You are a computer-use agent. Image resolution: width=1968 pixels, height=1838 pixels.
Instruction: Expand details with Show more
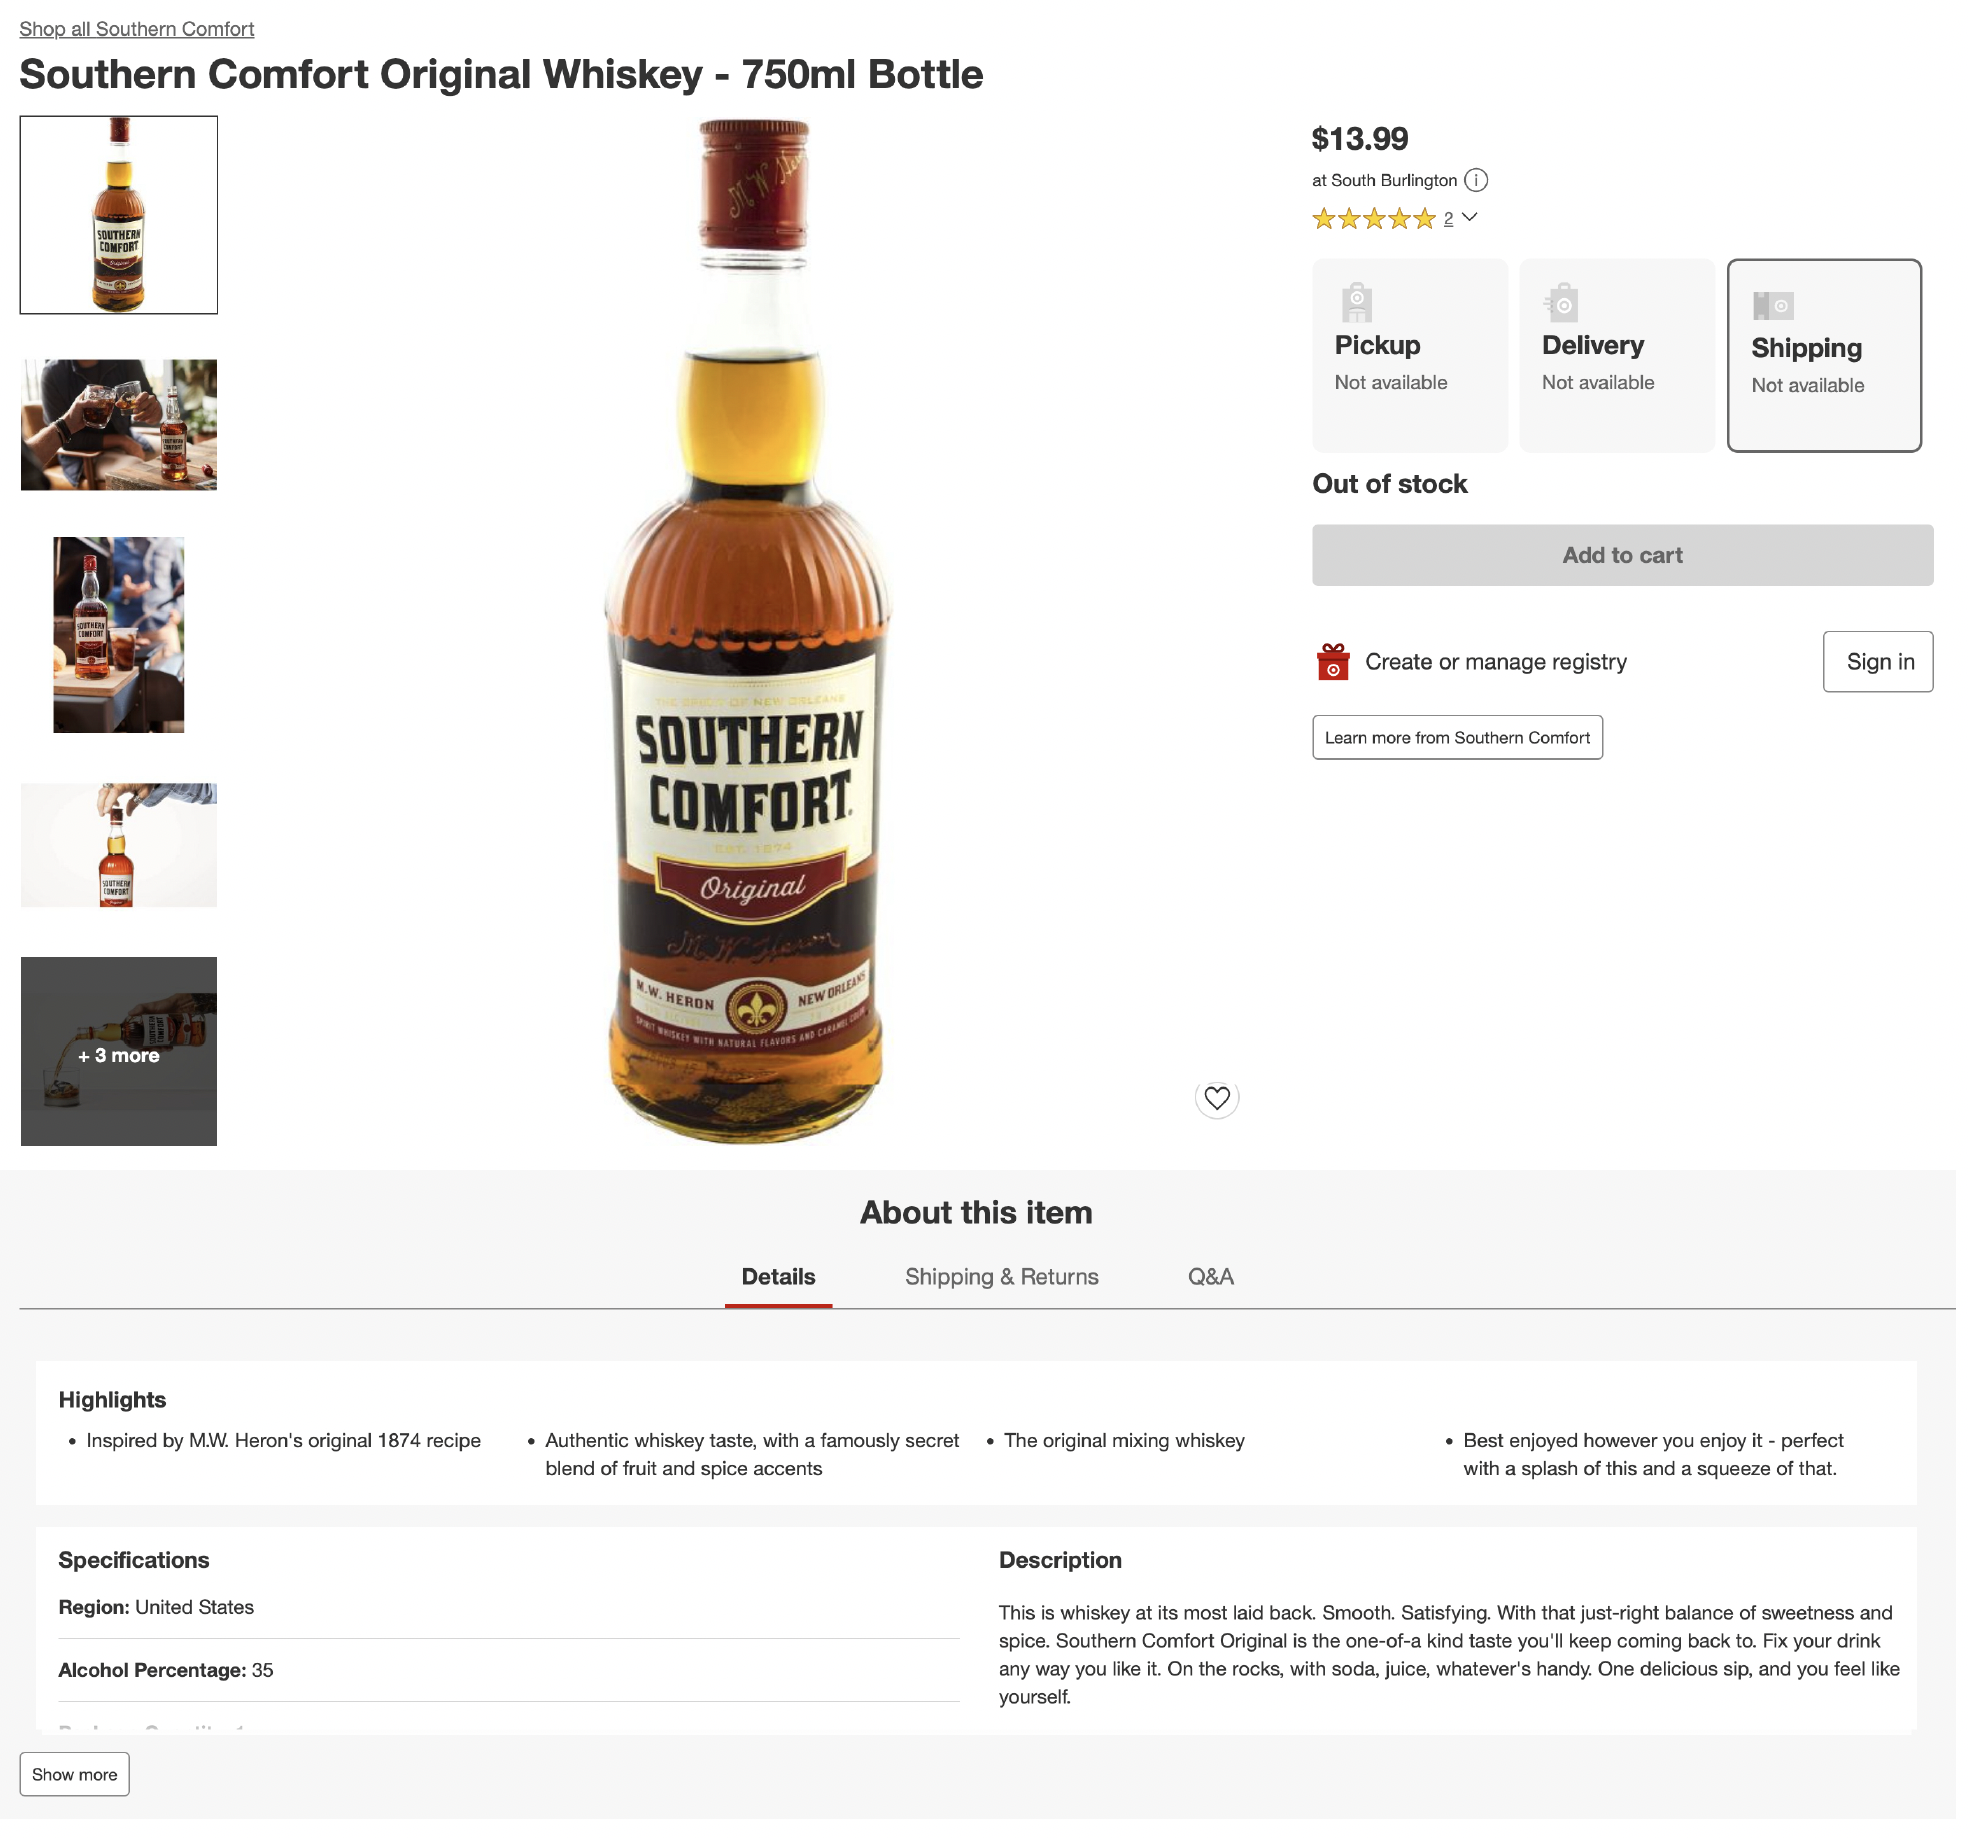(74, 1774)
